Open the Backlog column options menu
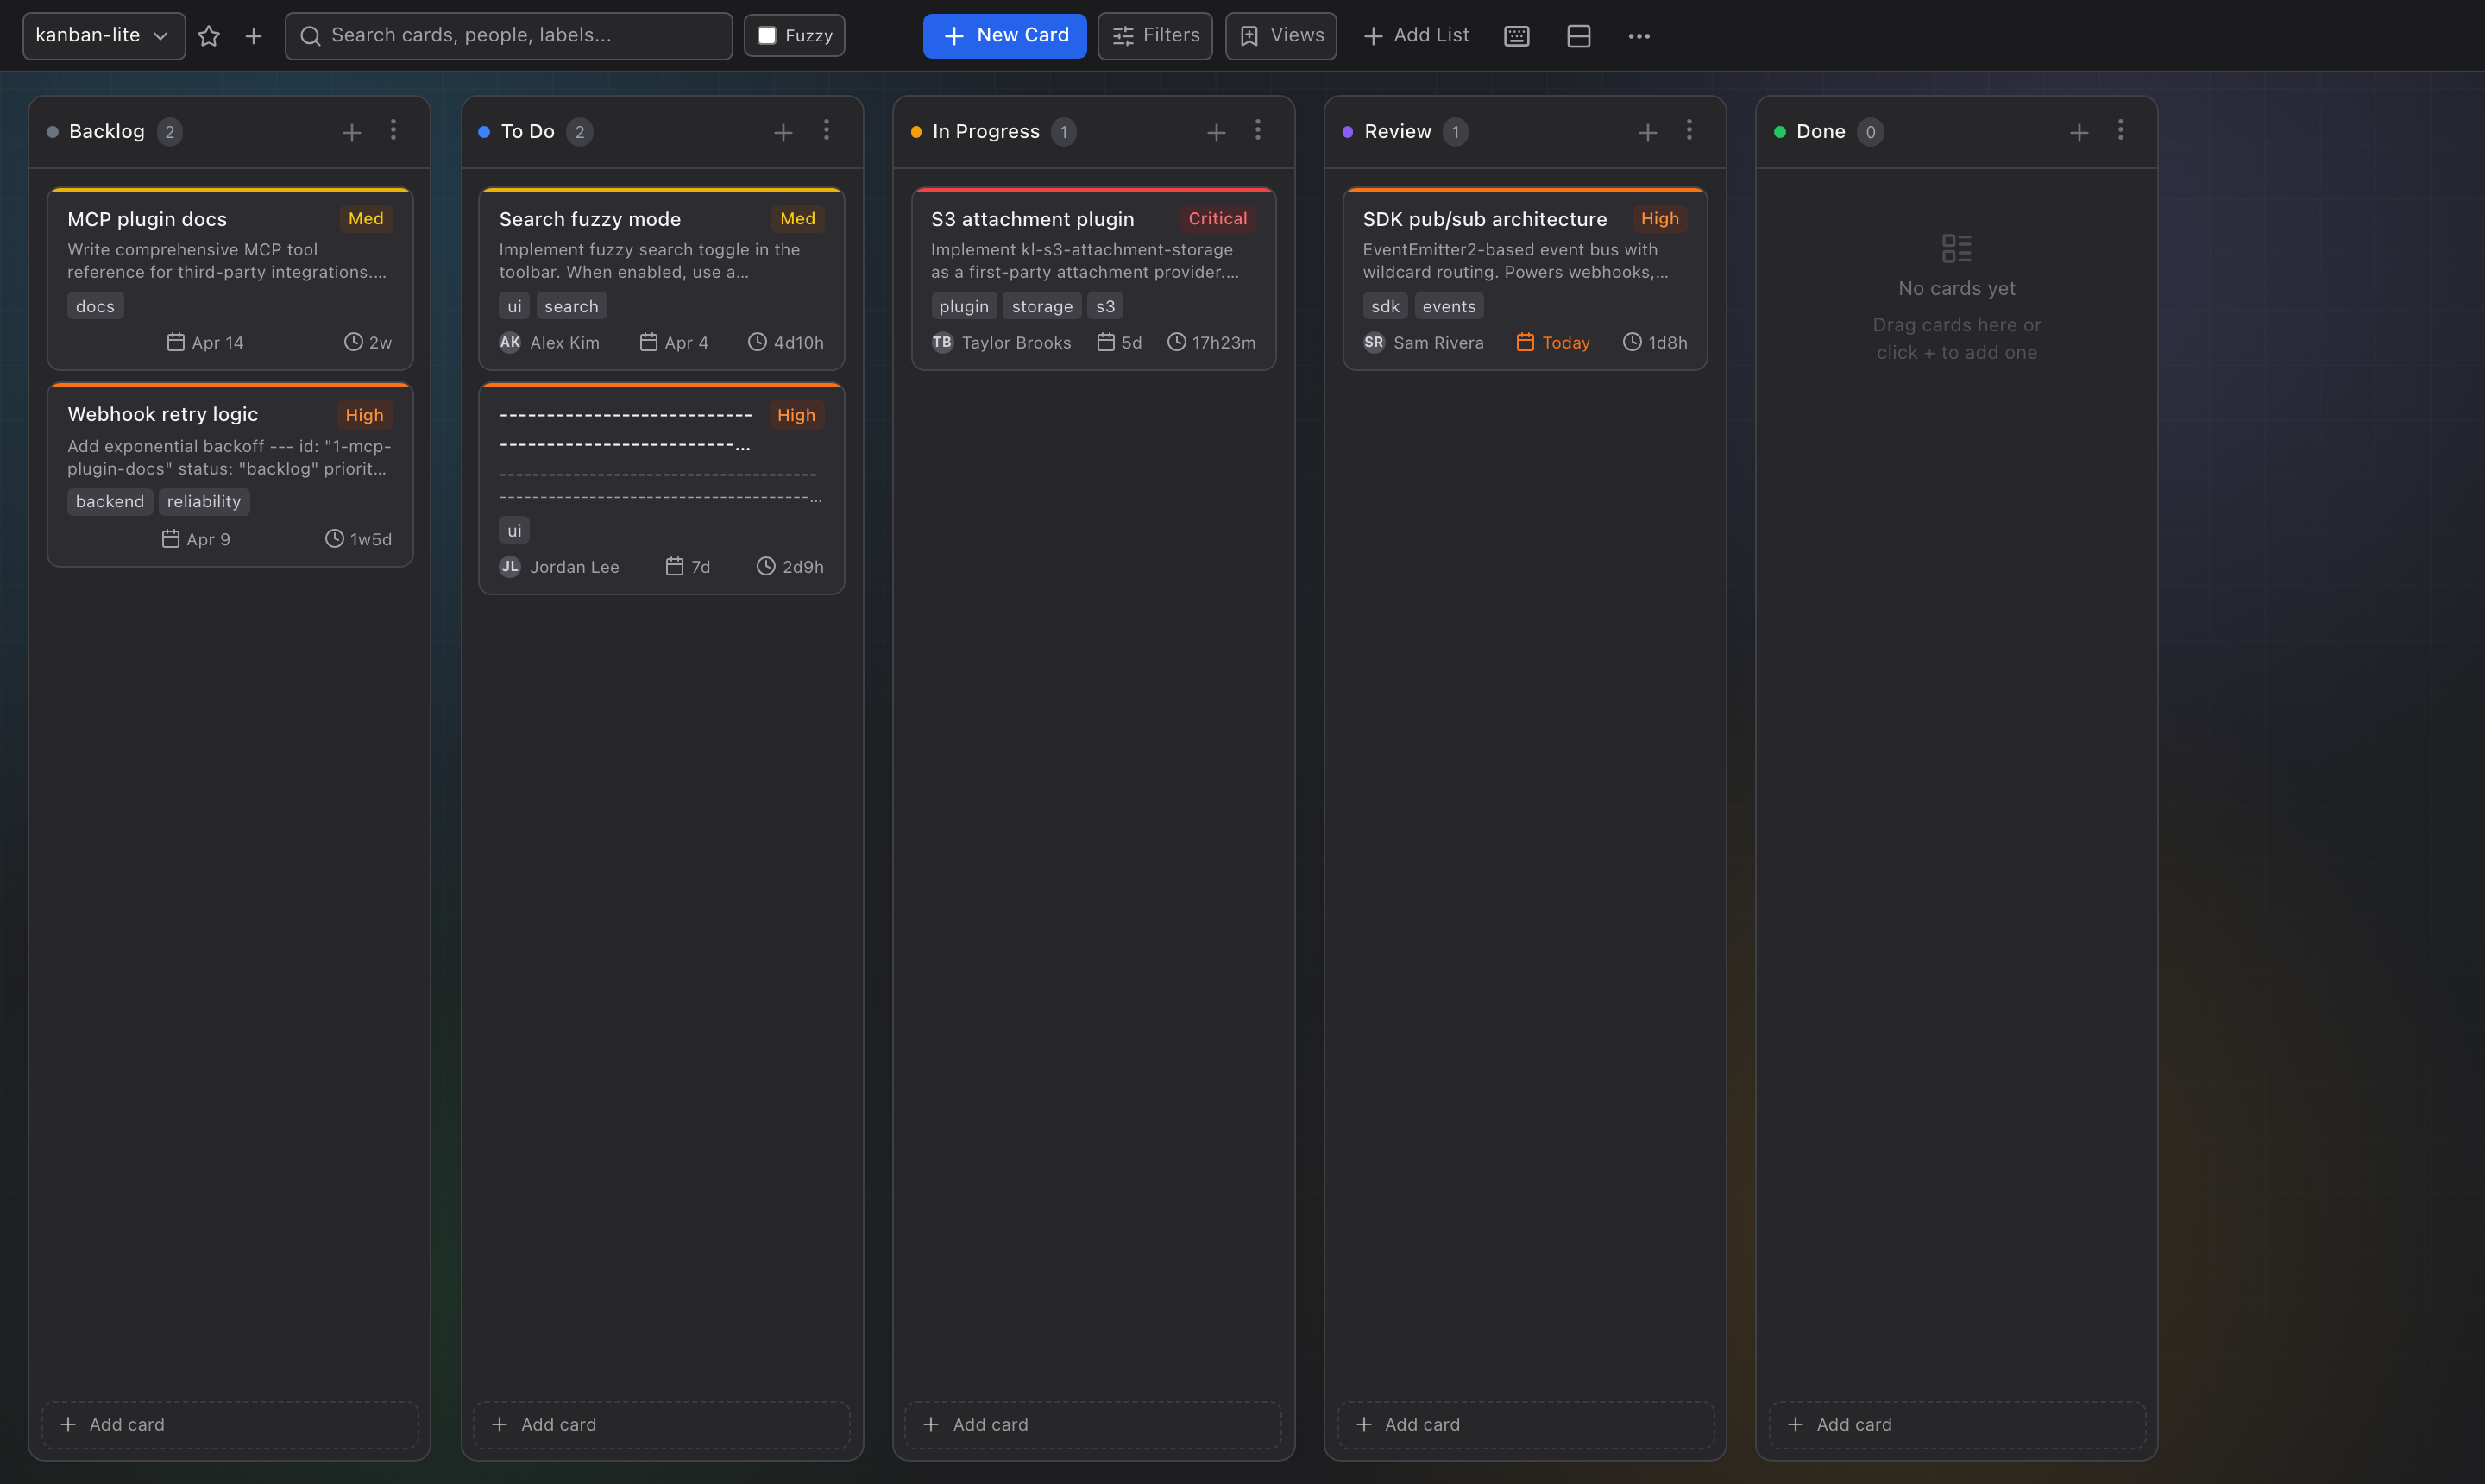This screenshot has width=2485, height=1484. 393,131
